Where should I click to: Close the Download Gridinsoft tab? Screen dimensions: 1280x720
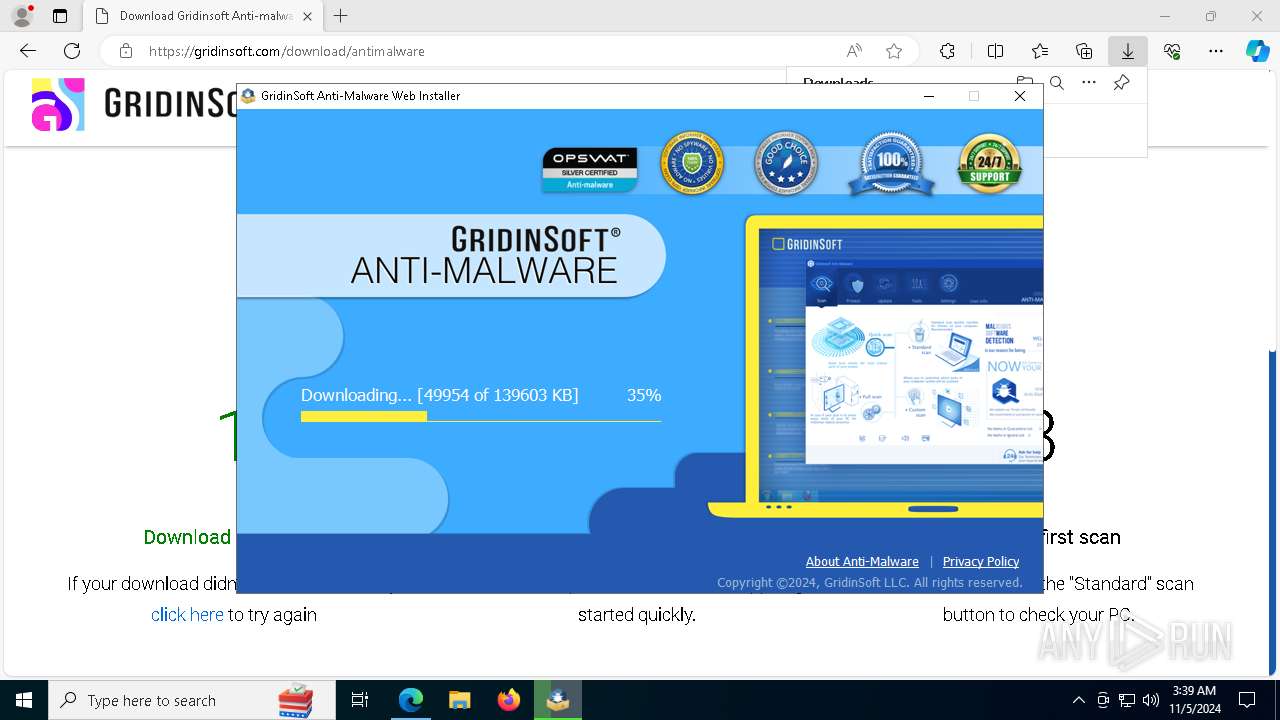point(307,16)
